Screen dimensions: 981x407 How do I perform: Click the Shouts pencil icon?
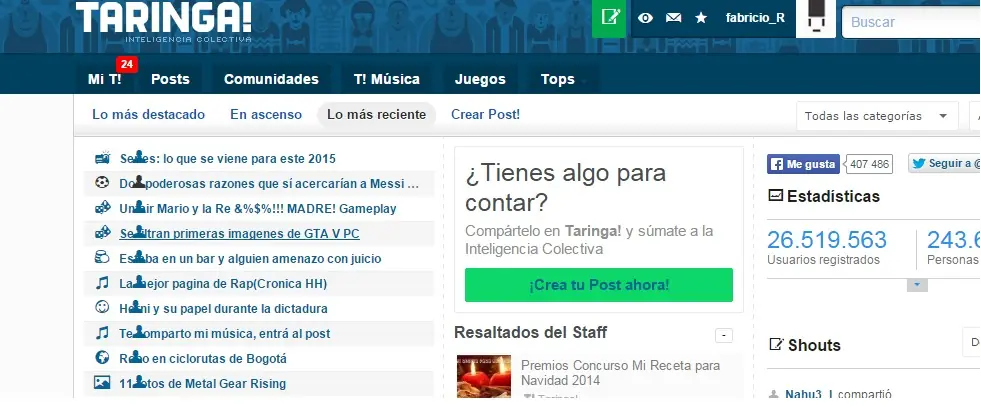(776, 344)
